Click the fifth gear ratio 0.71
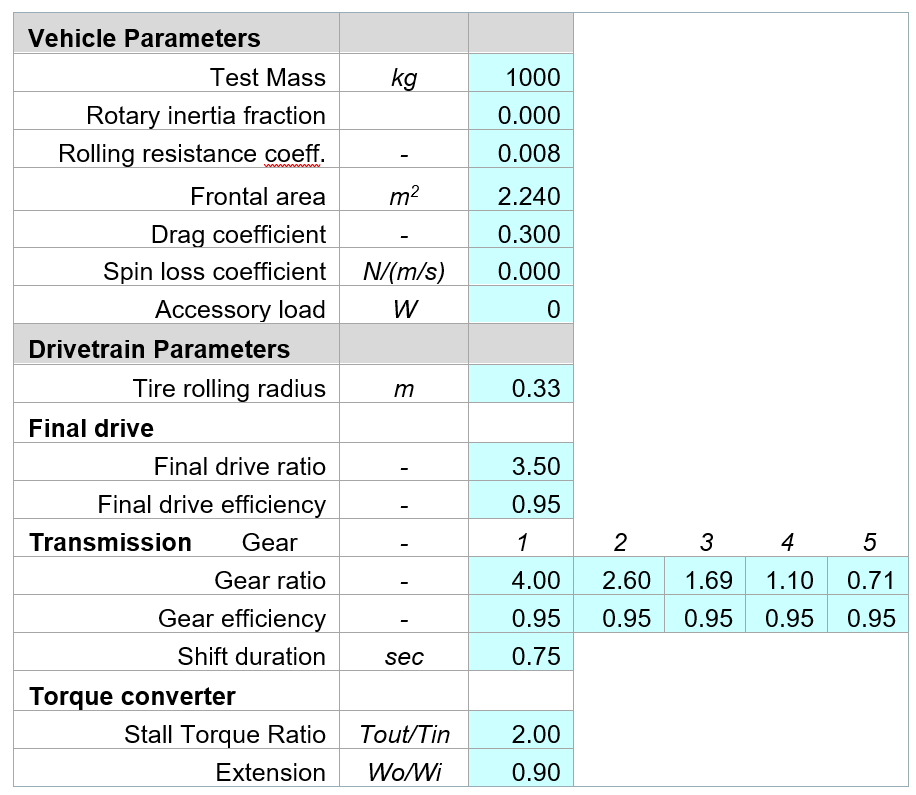This screenshot has width=916, height=795. tap(870, 580)
